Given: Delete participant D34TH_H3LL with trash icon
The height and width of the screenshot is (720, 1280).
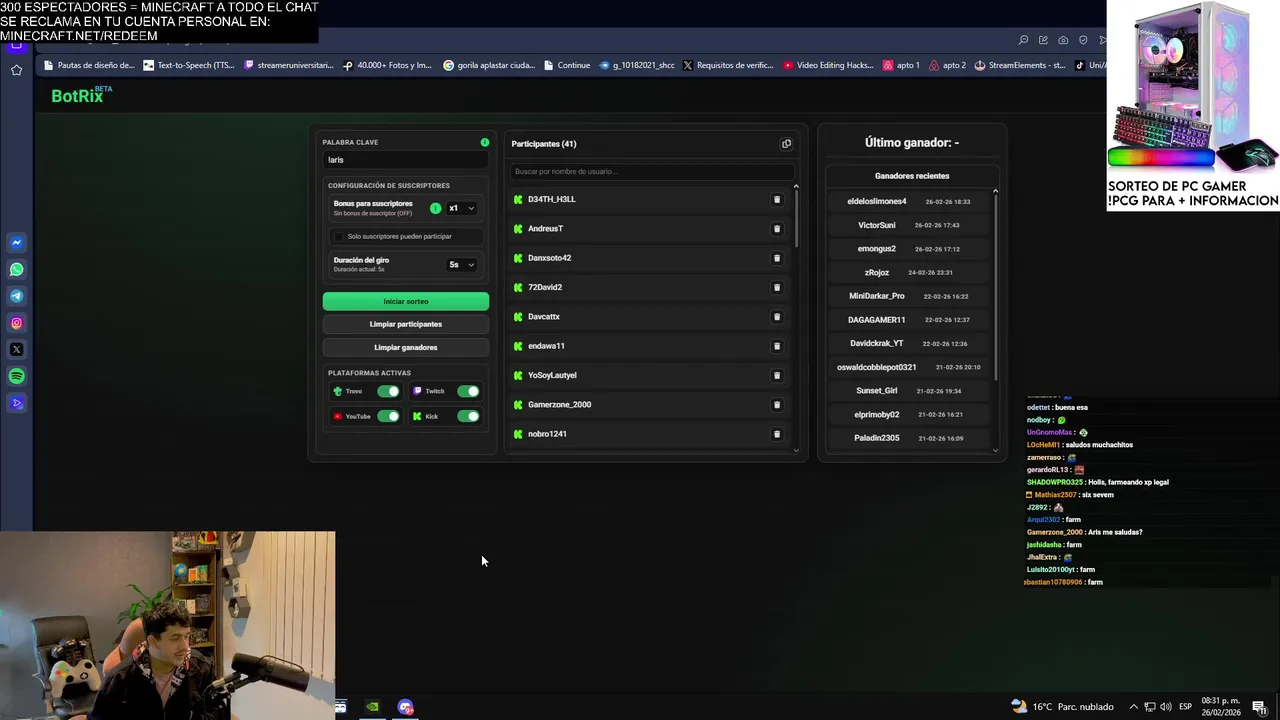Looking at the screenshot, I should (776, 199).
